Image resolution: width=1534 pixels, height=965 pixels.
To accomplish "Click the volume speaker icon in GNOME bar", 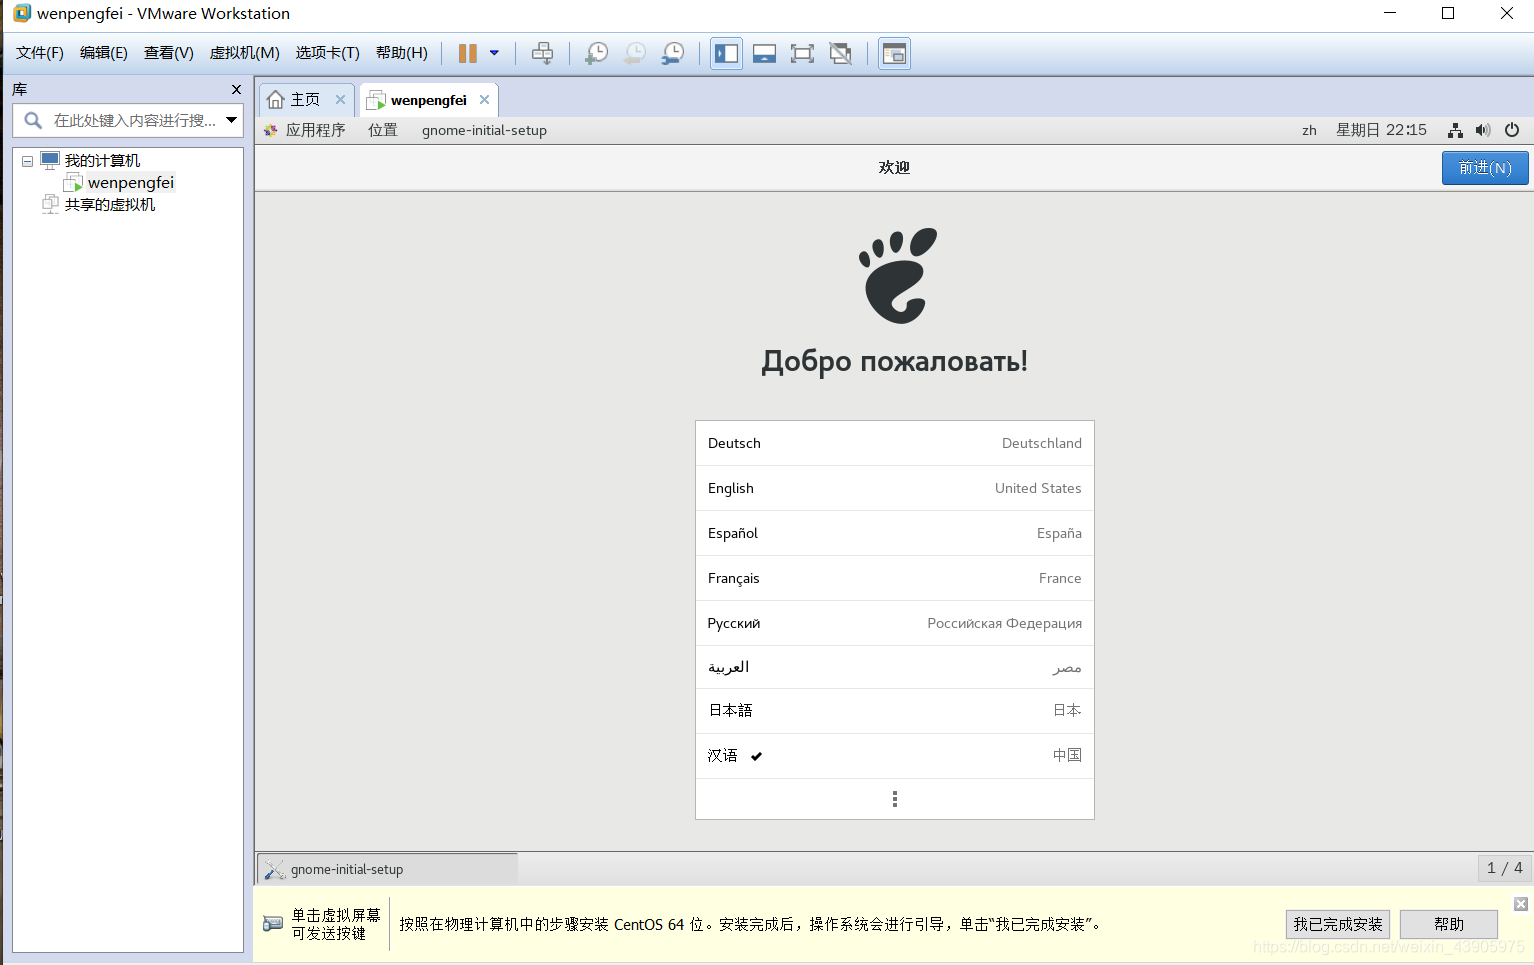I will (1483, 130).
